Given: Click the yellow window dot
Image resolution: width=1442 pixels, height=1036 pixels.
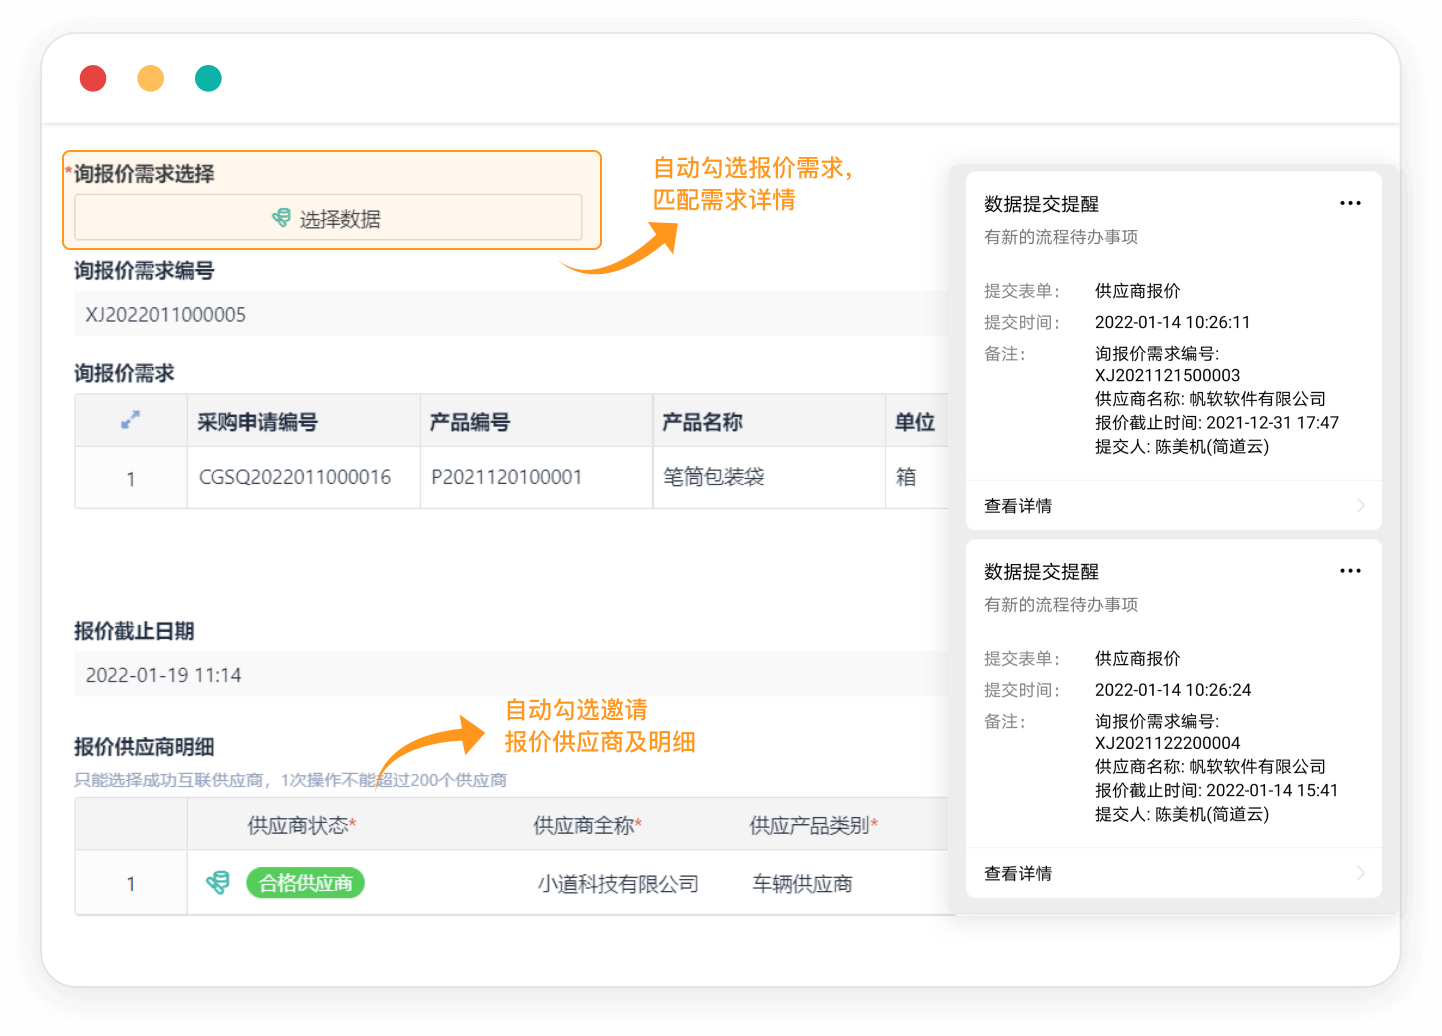Looking at the screenshot, I should pyautogui.click(x=151, y=78).
